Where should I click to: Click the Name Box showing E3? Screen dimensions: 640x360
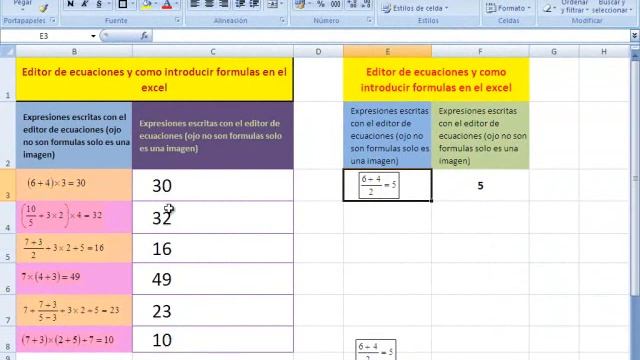click(x=44, y=36)
